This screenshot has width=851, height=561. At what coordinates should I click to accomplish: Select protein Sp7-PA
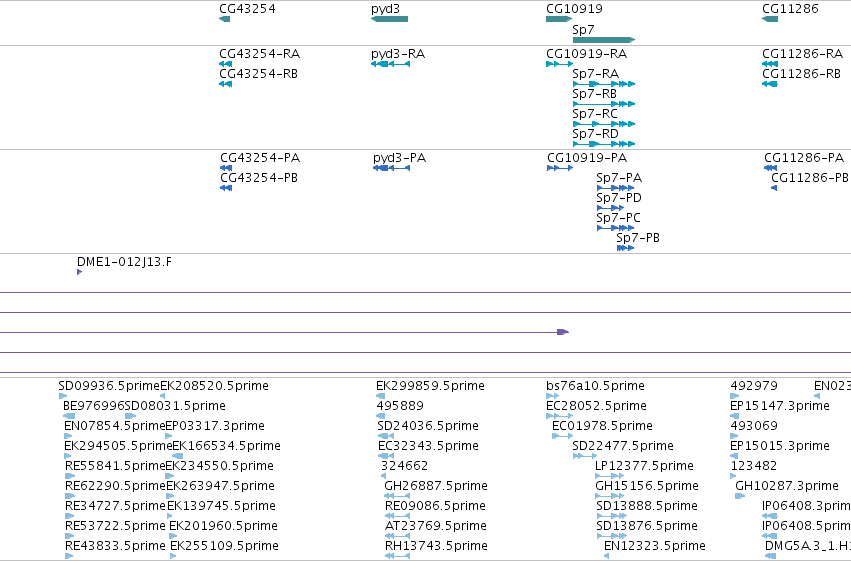tap(615, 188)
